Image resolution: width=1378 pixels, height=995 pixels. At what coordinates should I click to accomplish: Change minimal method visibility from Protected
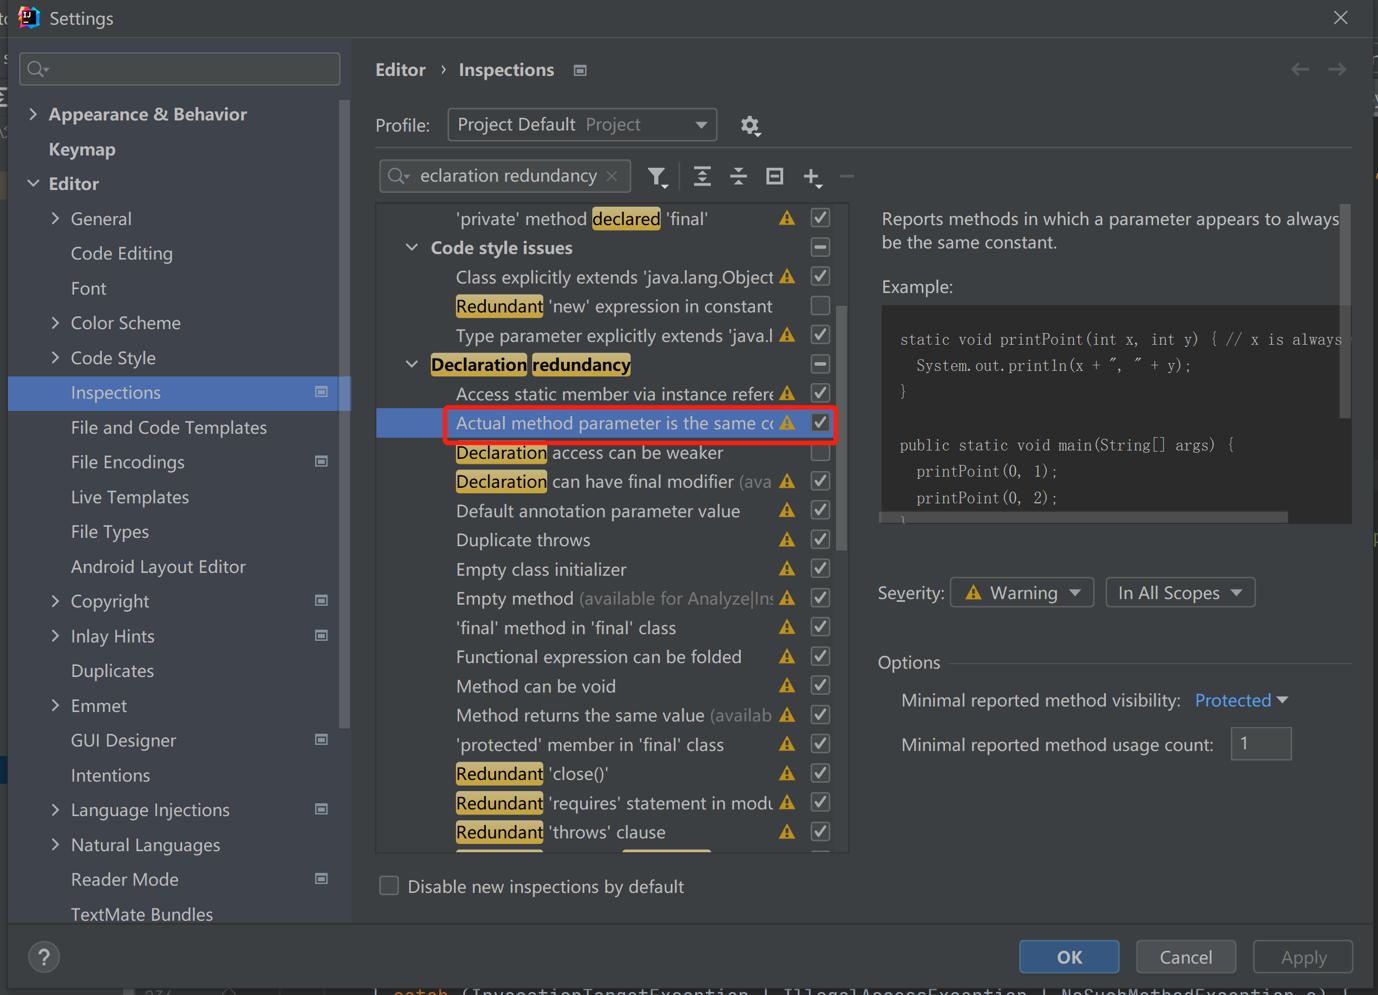click(x=1240, y=700)
